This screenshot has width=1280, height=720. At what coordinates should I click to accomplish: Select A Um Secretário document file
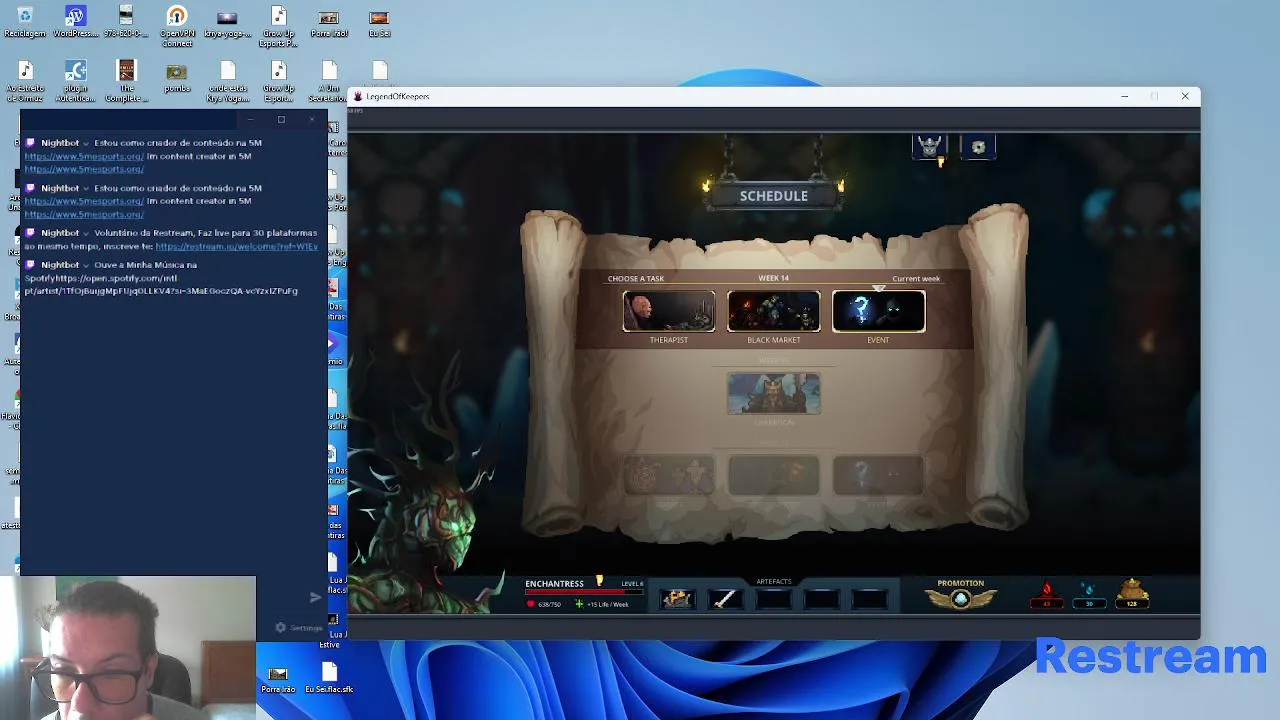(x=328, y=82)
